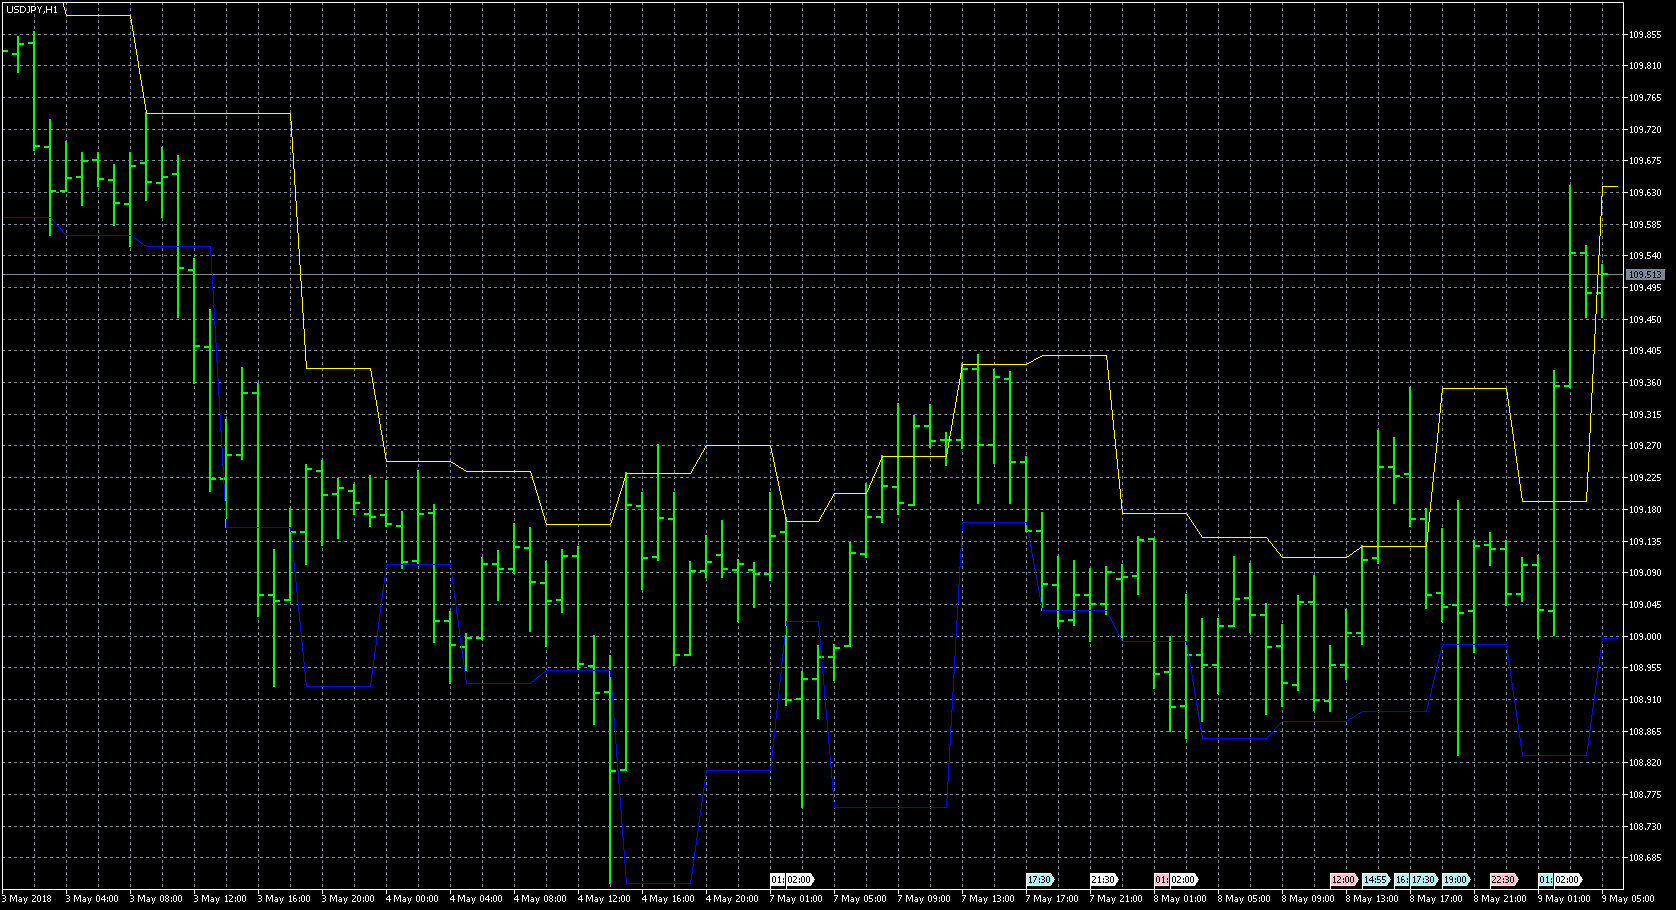Screen dimensions: 1676x910
Task: Click the white 21:30 event marker
Action: 1103,880
